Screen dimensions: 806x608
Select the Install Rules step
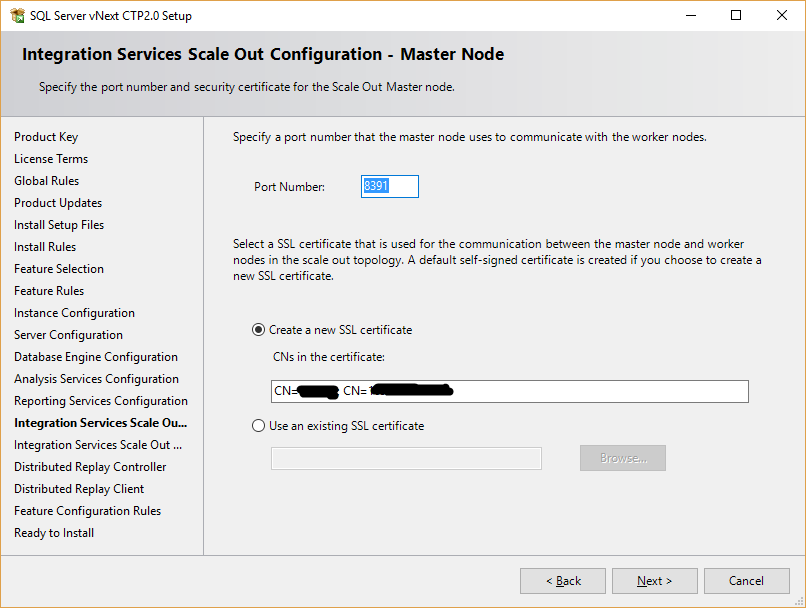[x=45, y=247]
